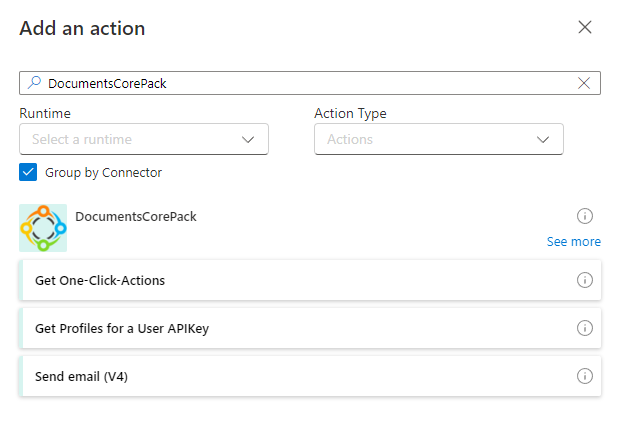Click the See more link
The width and height of the screenshot is (622, 426).
pos(573,241)
